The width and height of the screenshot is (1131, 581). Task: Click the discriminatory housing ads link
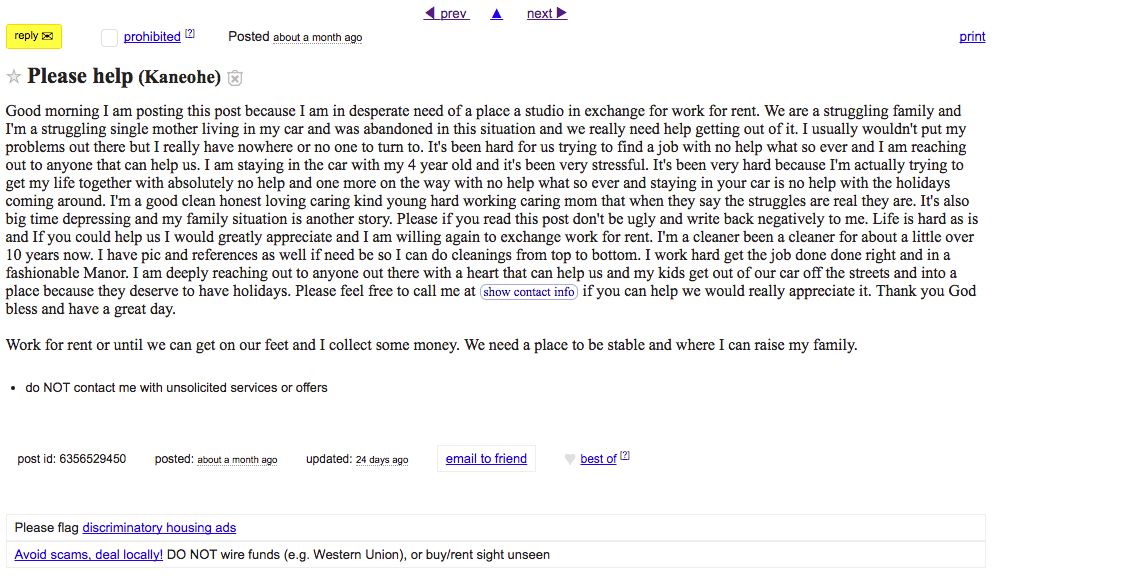(159, 527)
